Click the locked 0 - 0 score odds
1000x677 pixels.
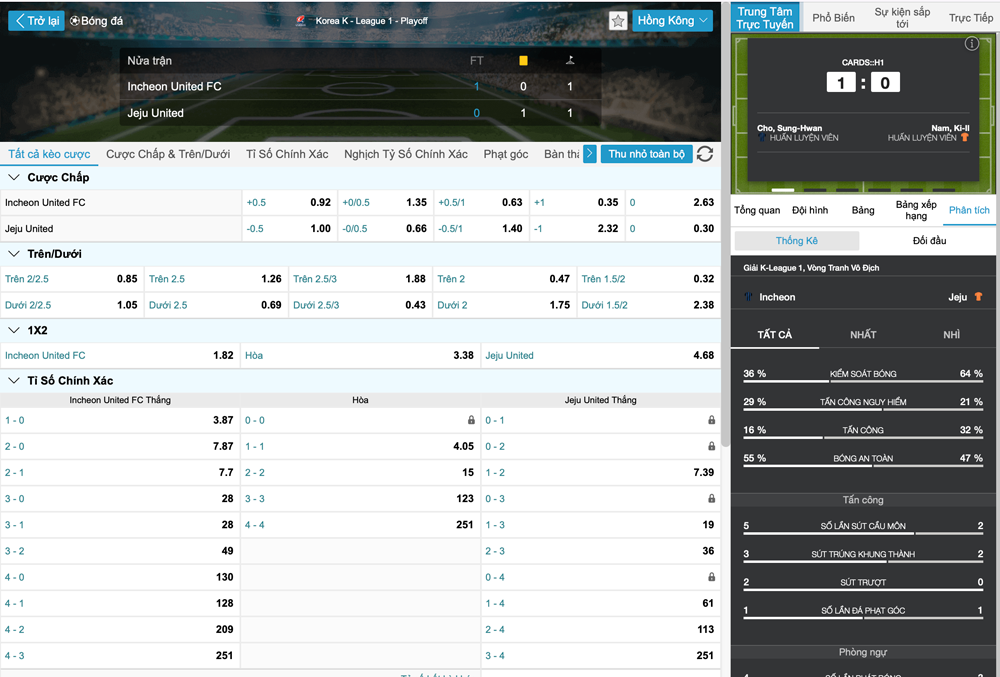coord(471,420)
